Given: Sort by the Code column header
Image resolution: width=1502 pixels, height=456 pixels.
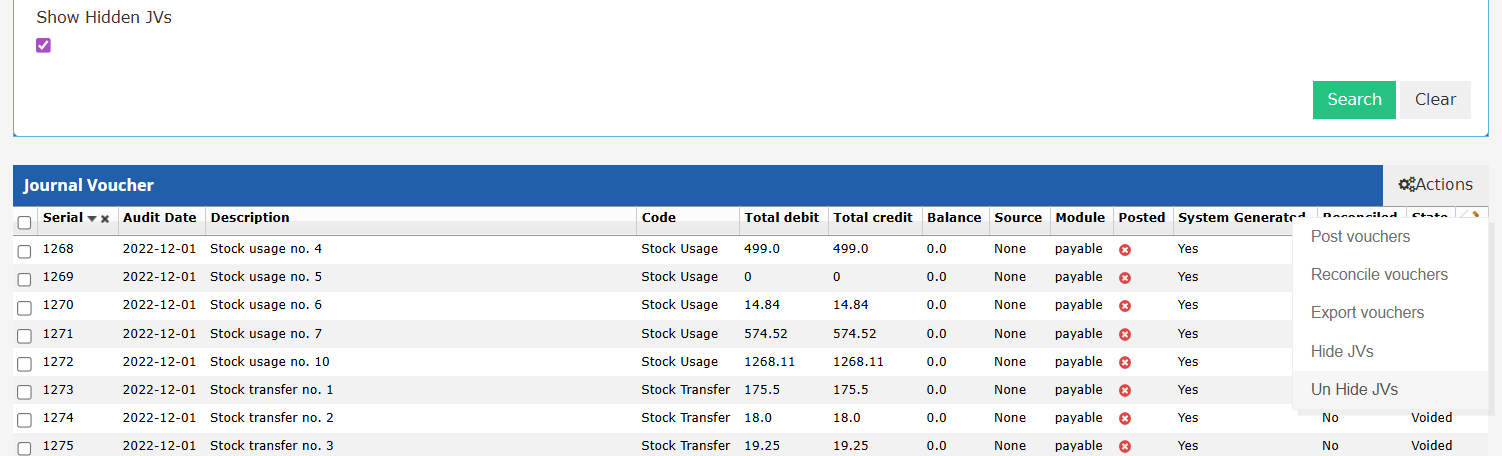Looking at the screenshot, I should pos(659,217).
